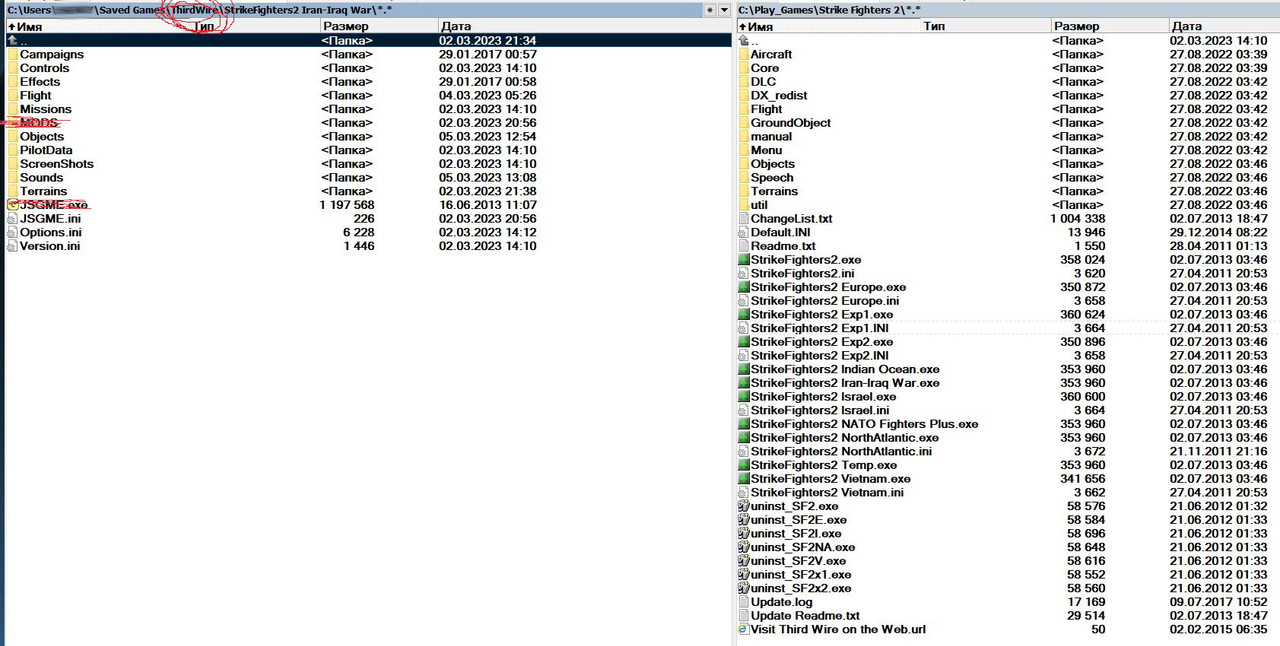The height and width of the screenshot is (646, 1280).
Task: Click the left pane path bar for Iran-Iraq War
Action: 353,9
